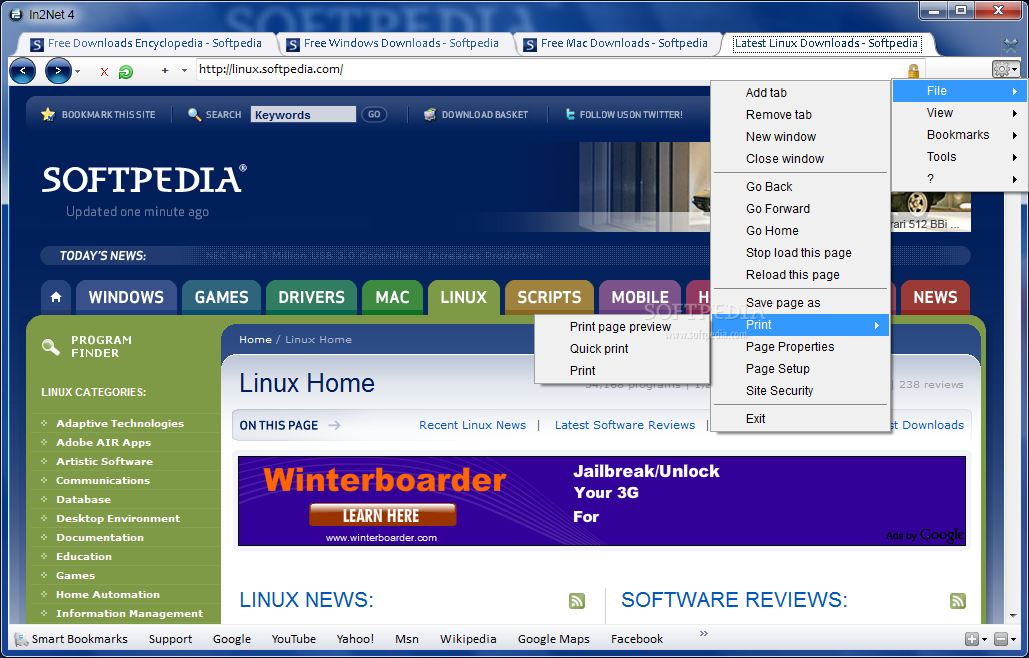Image resolution: width=1029 pixels, height=658 pixels.
Task: Select Add tab from File menu
Action: coord(801,93)
